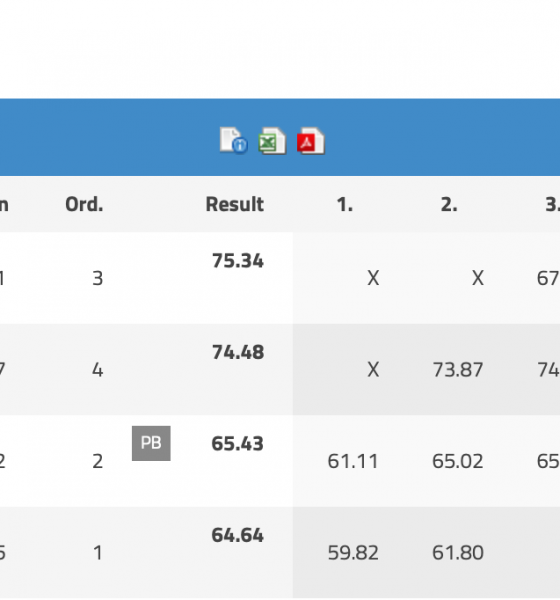
Task: Select the 74.48 result value
Action: point(238,352)
